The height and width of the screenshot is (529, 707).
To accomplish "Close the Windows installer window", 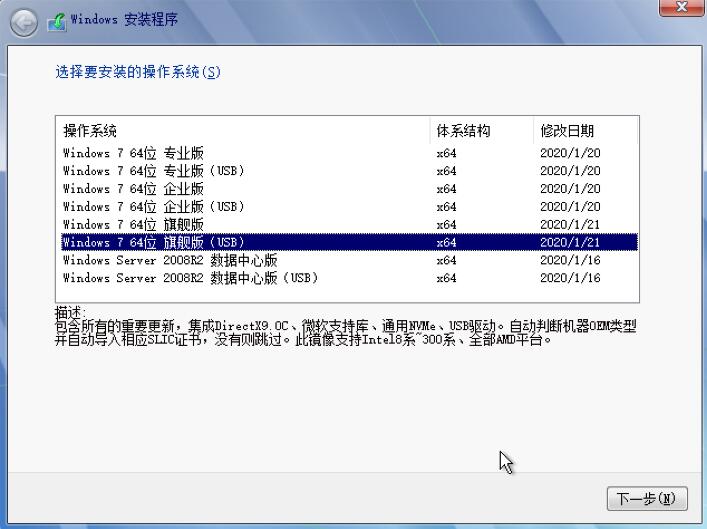I will pos(680,7).
